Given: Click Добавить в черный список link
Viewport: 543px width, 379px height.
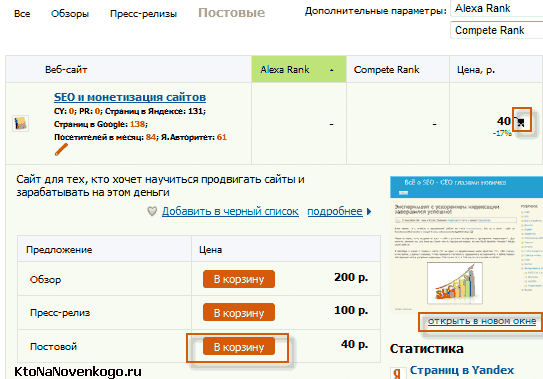Looking at the screenshot, I should pos(230,211).
